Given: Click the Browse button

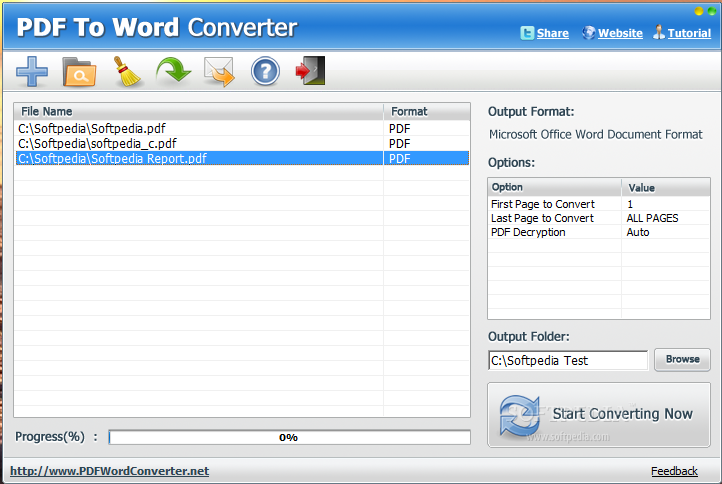Looking at the screenshot, I should point(682,360).
